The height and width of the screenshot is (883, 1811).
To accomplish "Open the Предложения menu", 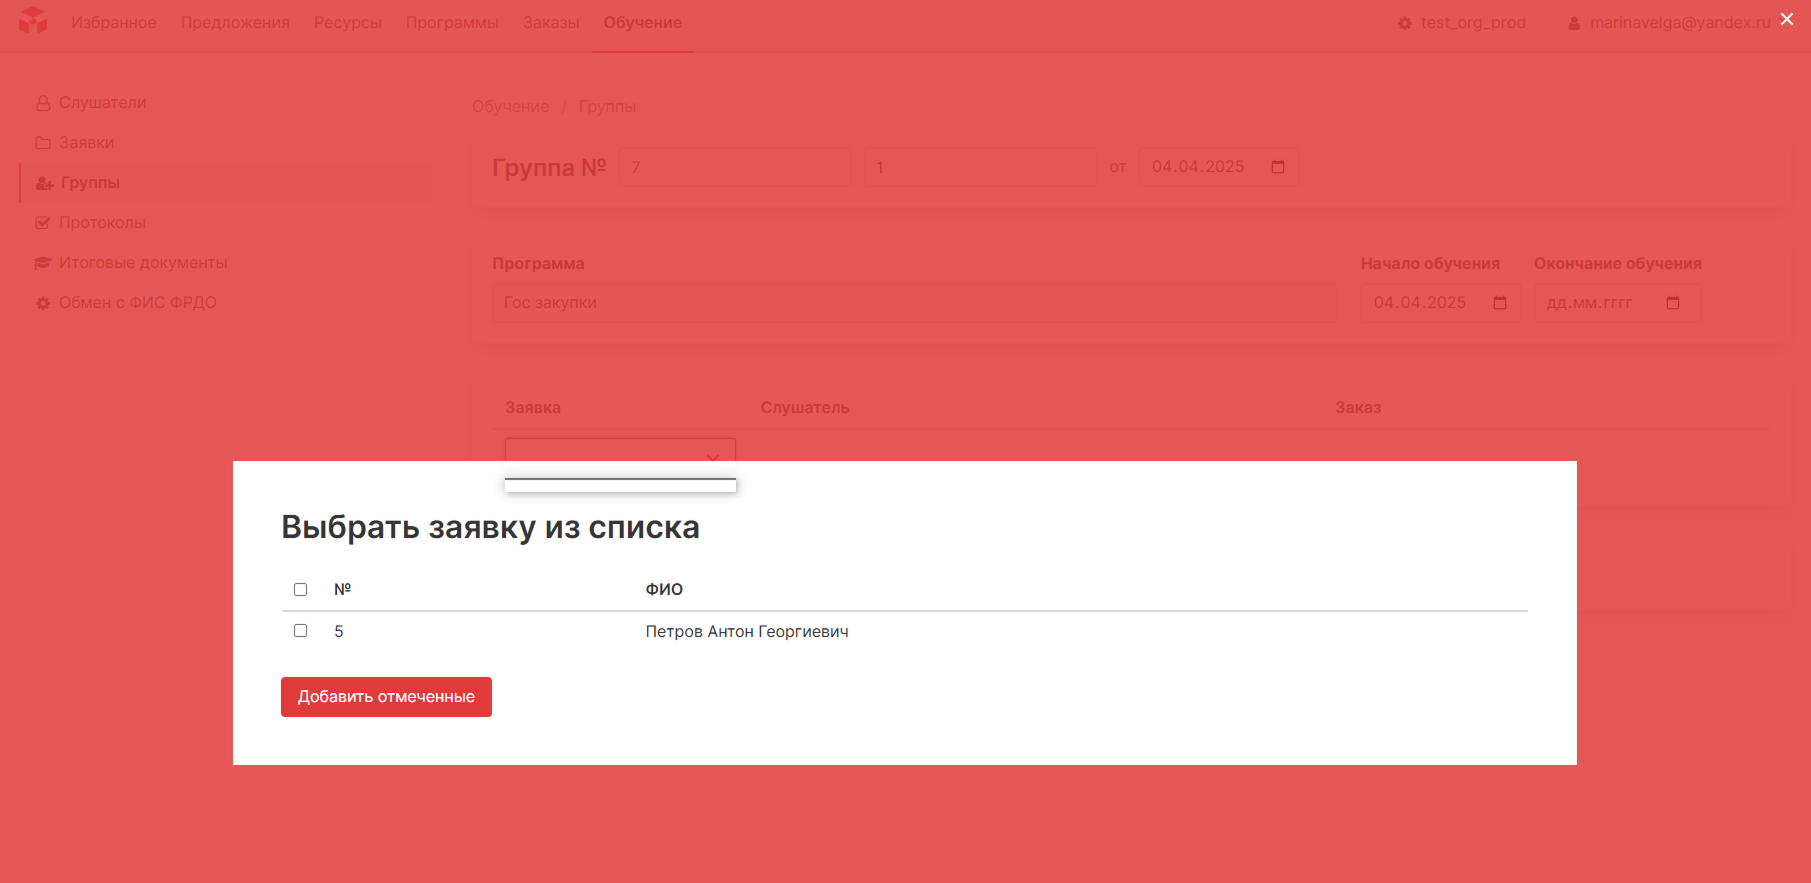I will point(235,23).
